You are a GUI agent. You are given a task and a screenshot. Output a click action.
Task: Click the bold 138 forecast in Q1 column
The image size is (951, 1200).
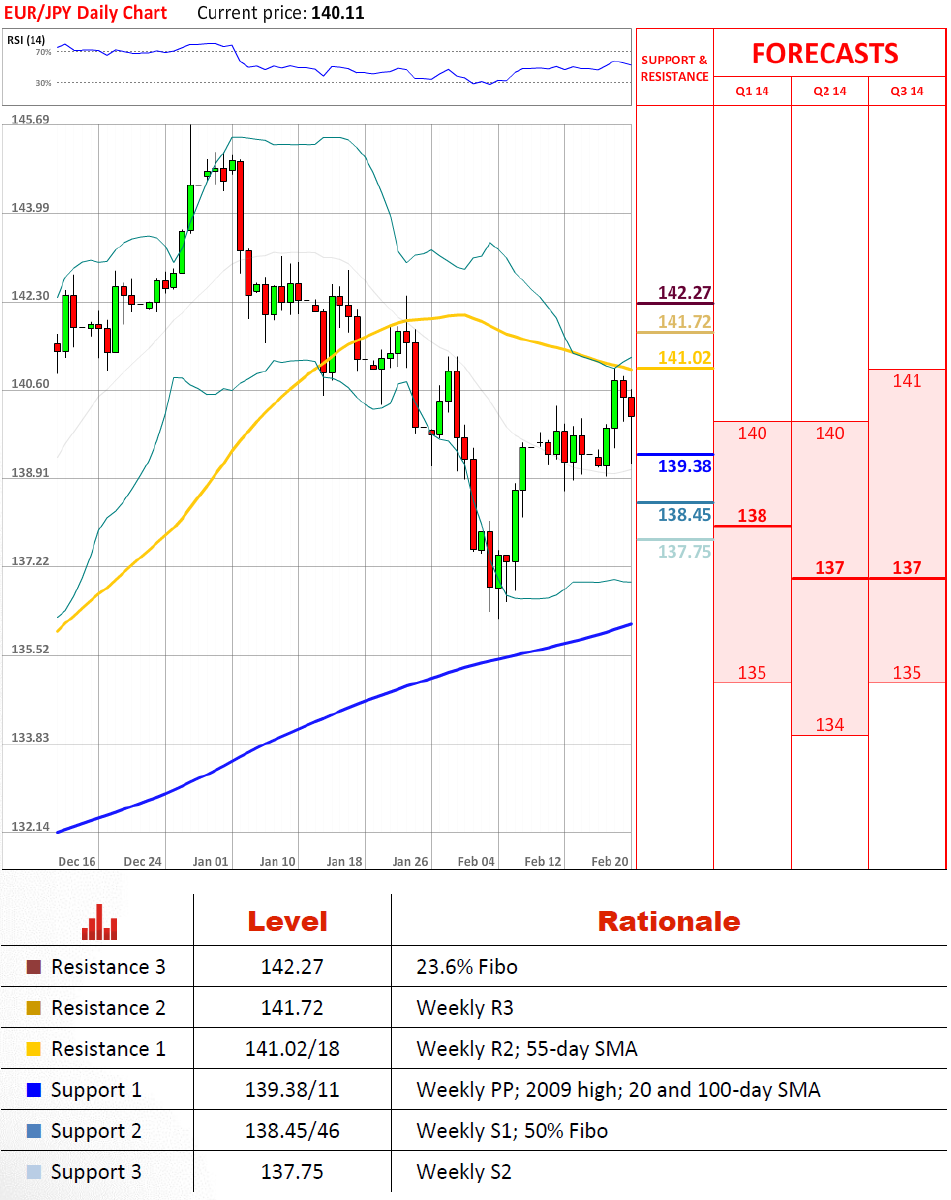751,516
